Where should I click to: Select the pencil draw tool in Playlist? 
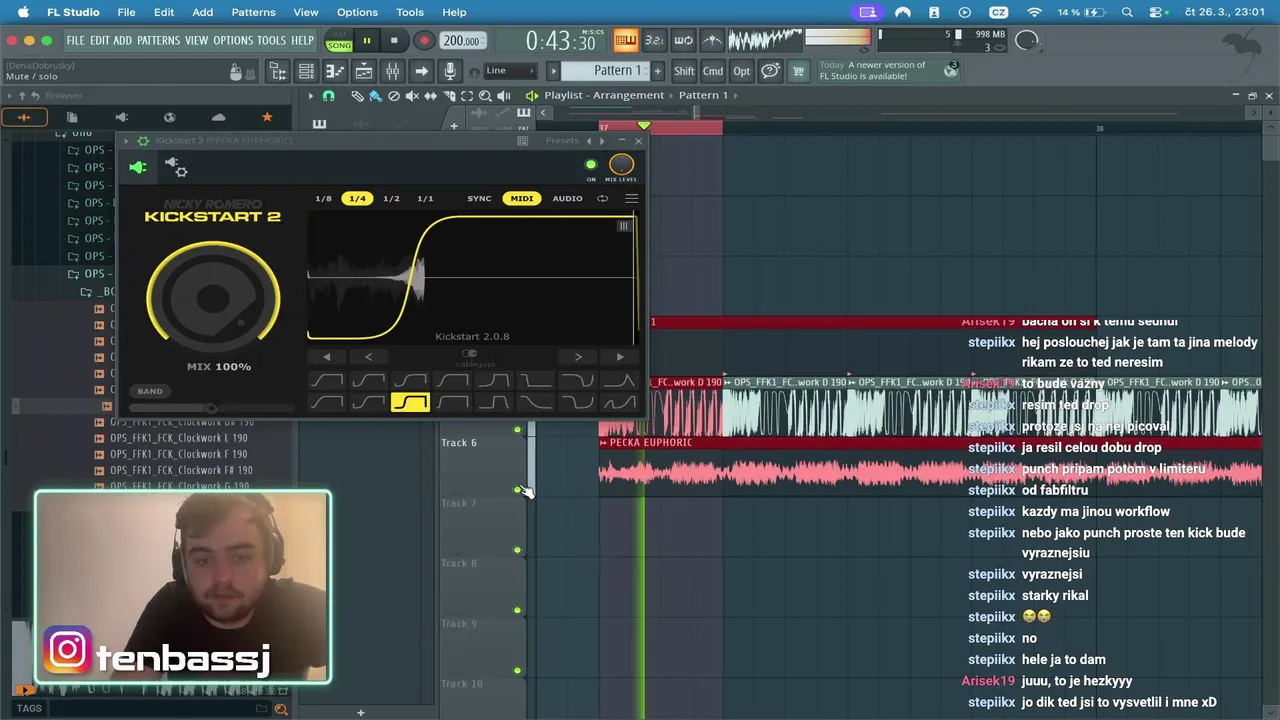[357, 96]
